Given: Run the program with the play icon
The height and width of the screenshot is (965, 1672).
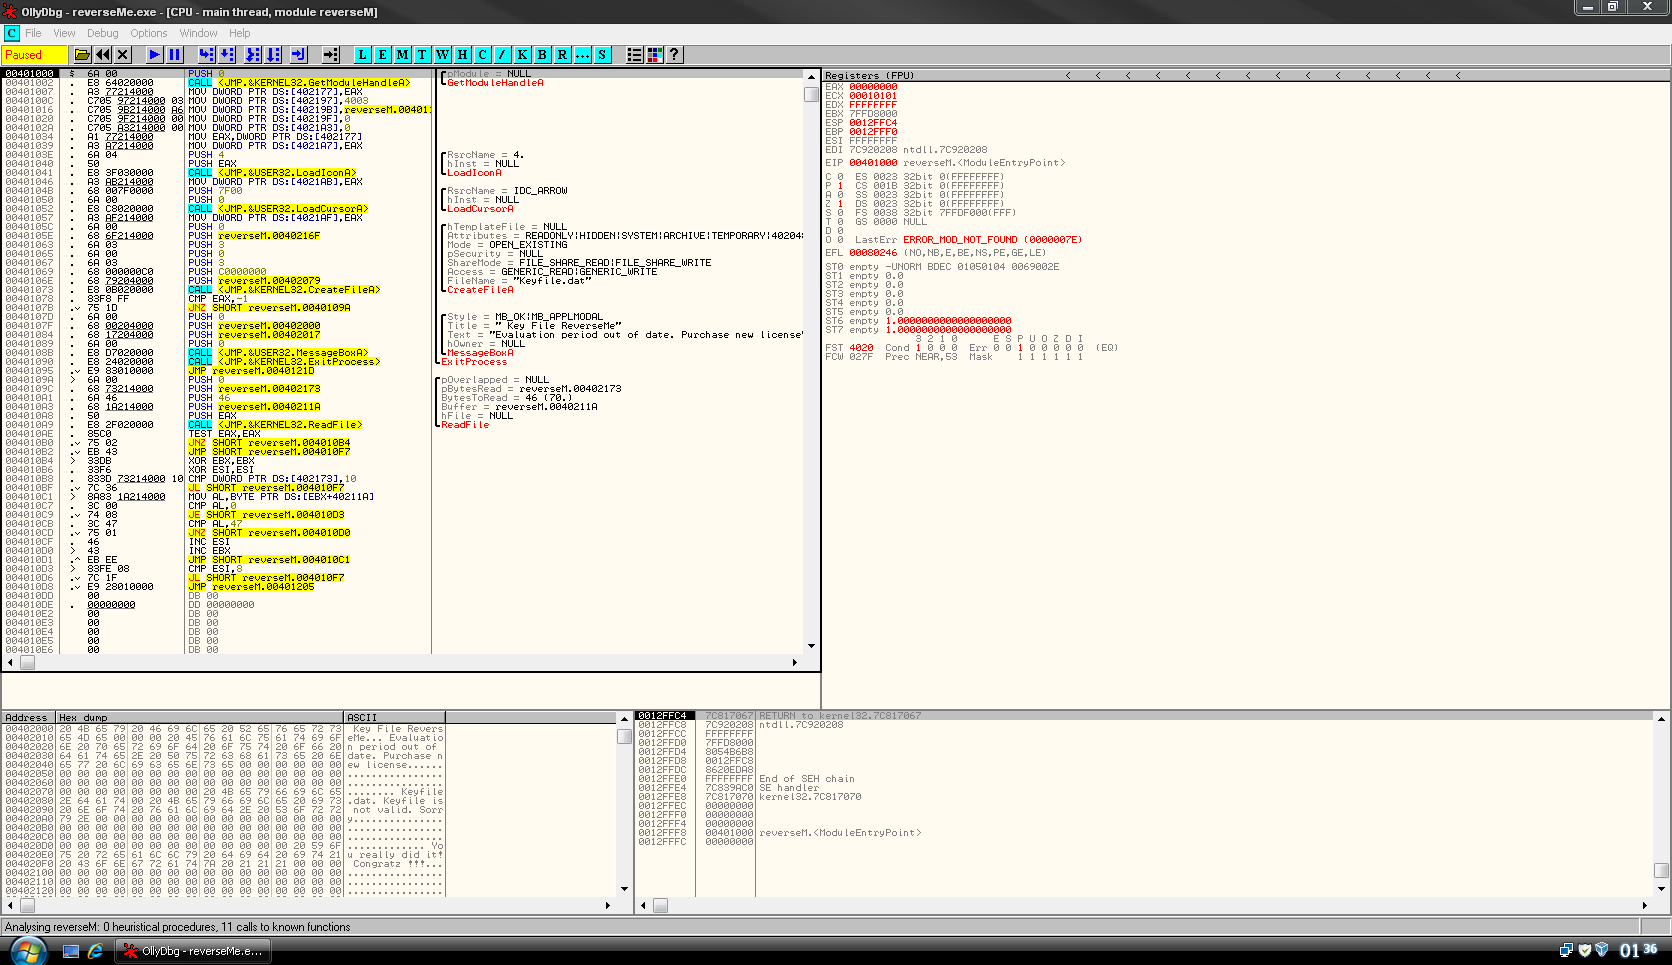Looking at the screenshot, I should (154, 55).
